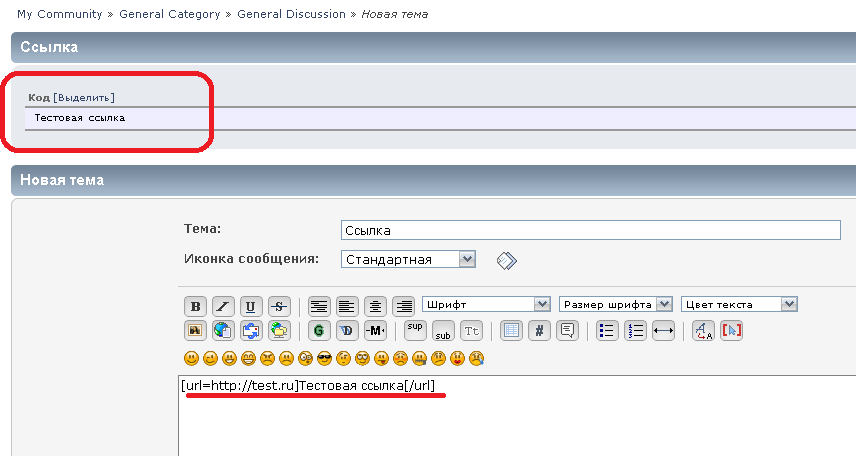The height and width of the screenshot is (456, 856).
Task: Toggle bold formatting button
Action: coord(195,306)
